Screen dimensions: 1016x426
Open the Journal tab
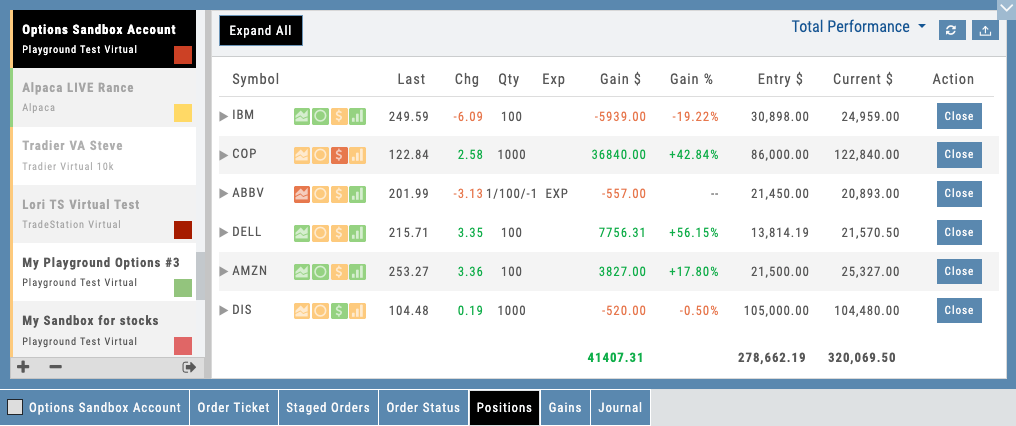620,408
